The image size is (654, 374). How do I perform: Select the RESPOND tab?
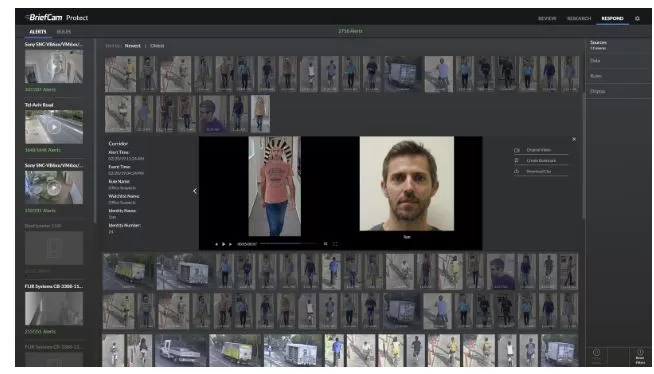point(612,18)
